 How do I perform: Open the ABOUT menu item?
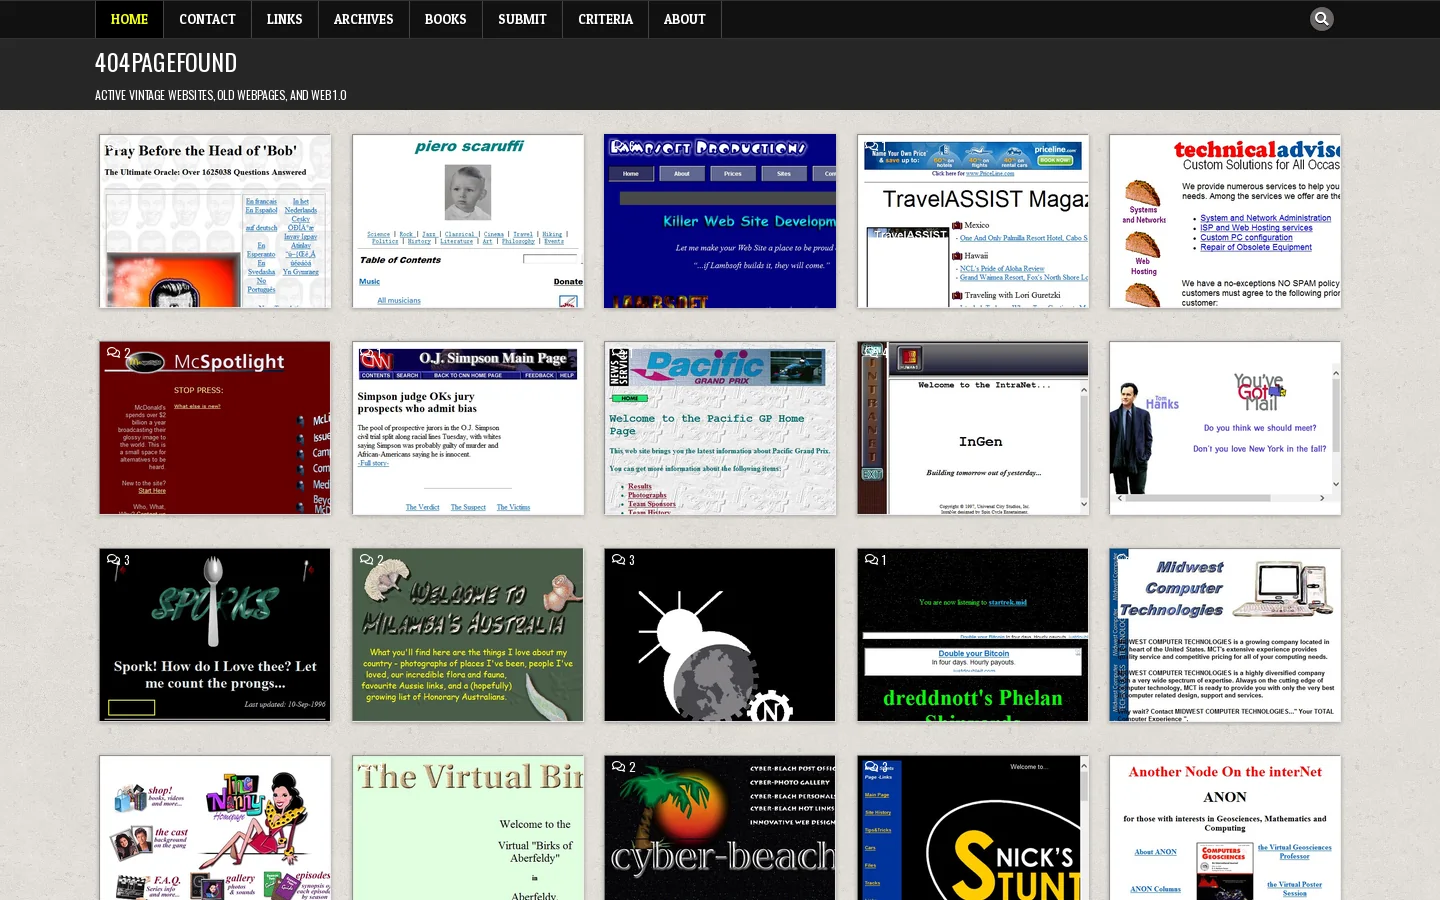tap(684, 19)
